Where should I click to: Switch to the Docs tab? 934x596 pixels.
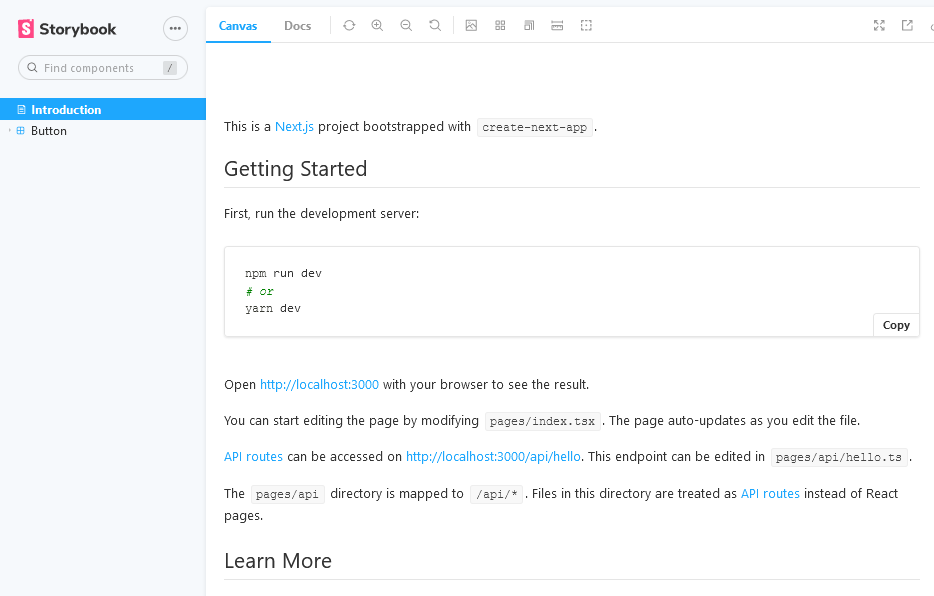tap(297, 26)
